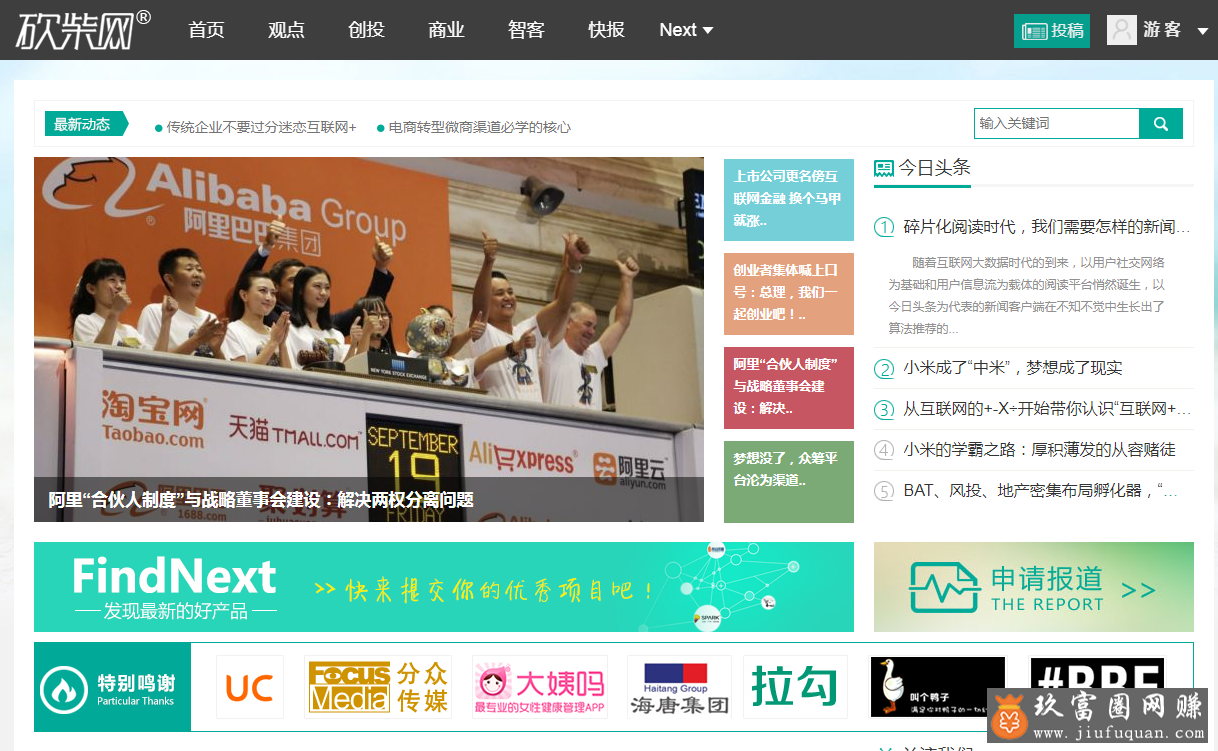Open the 叫个鸭子 sponsor logo

point(938,687)
